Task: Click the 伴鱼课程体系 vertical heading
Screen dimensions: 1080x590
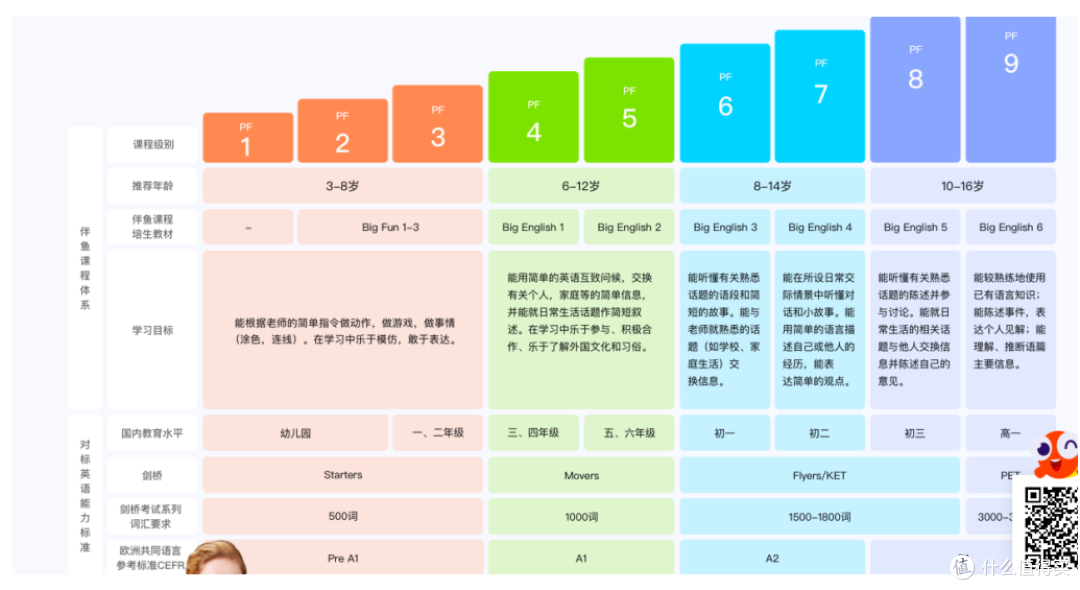Action: tap(85, 268)
